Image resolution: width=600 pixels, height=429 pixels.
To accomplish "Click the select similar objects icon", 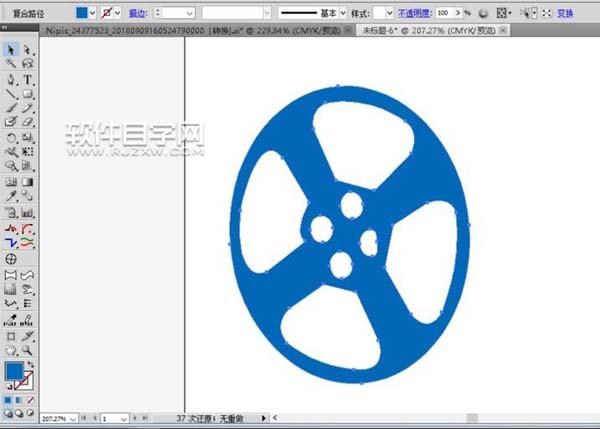I will pos(526,13).
